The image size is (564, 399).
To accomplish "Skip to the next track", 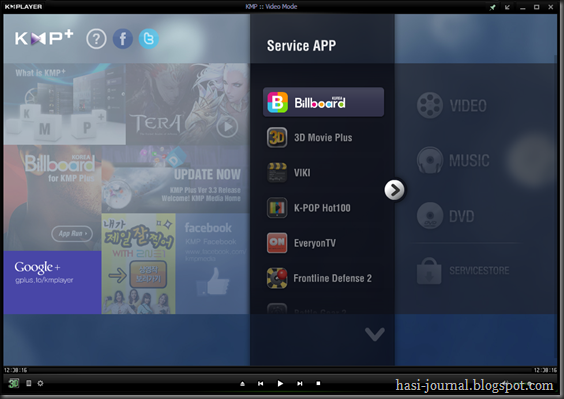I will tap(300, 384).
